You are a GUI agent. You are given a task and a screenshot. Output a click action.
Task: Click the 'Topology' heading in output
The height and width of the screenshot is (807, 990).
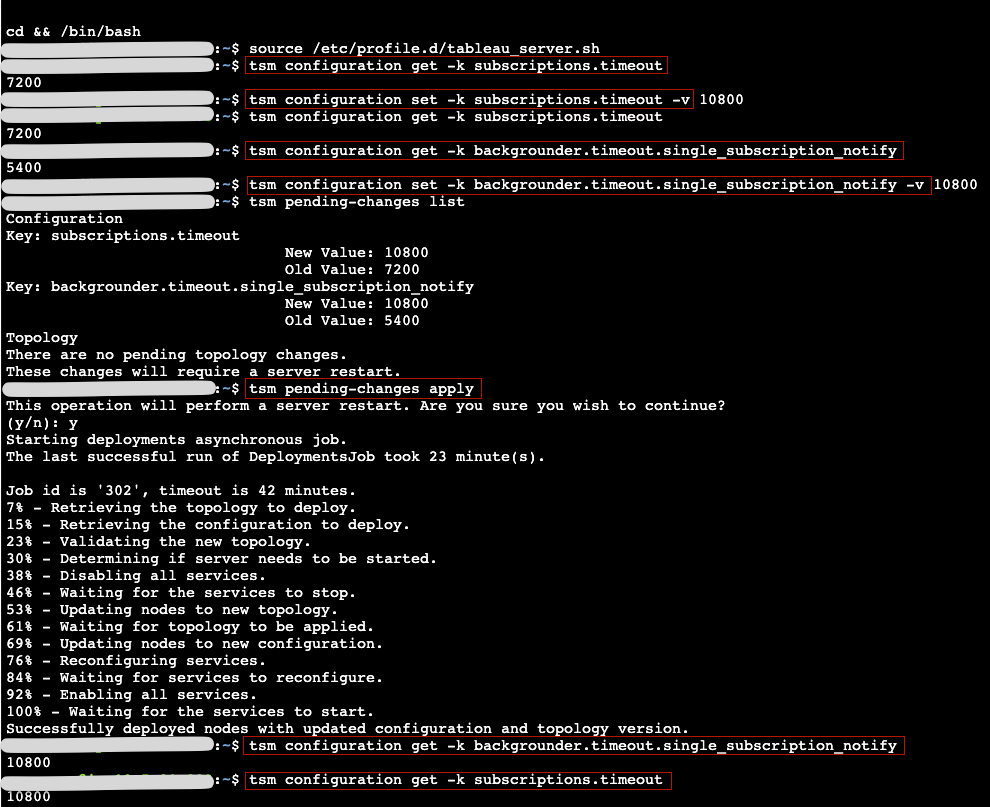[x=41, y=337]
